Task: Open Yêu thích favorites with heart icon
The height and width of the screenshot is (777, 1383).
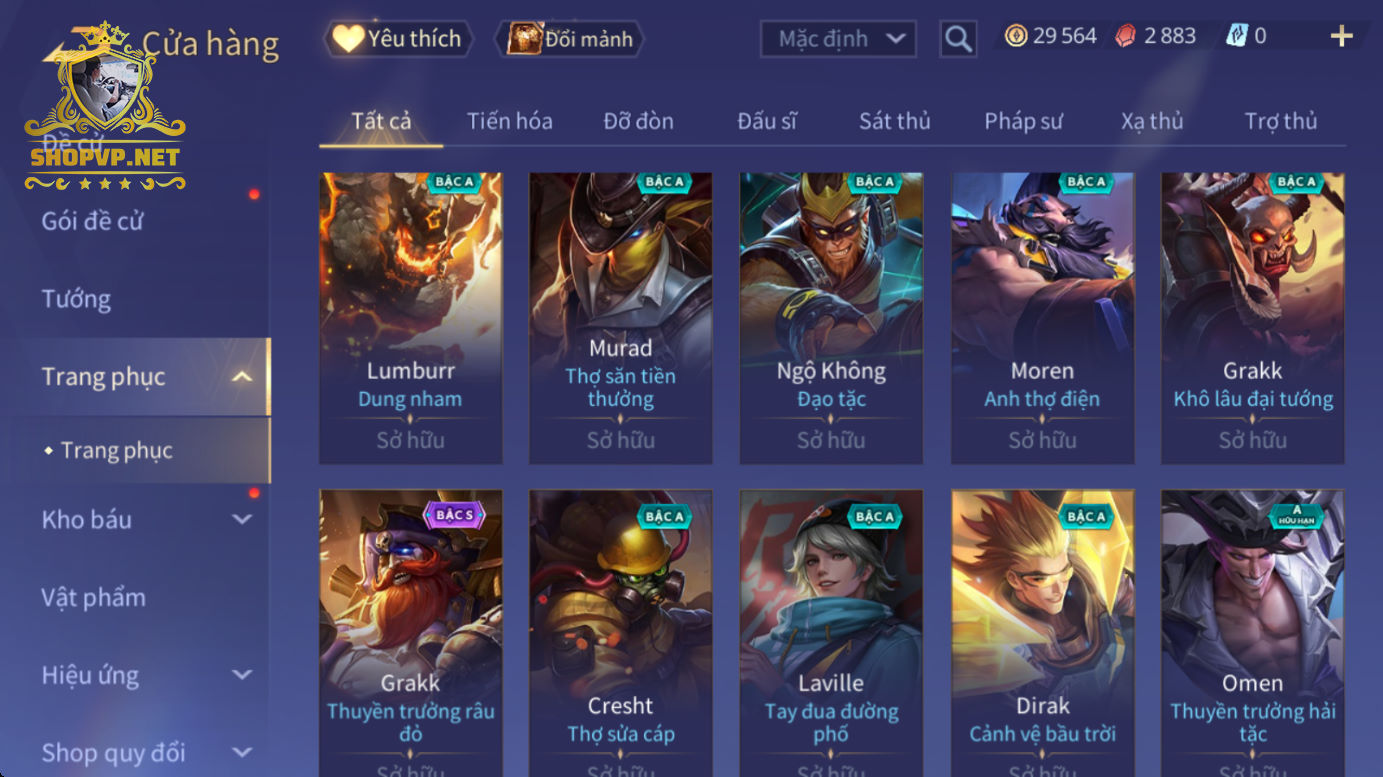Action: pyautogui.click(x=397, y=39)
